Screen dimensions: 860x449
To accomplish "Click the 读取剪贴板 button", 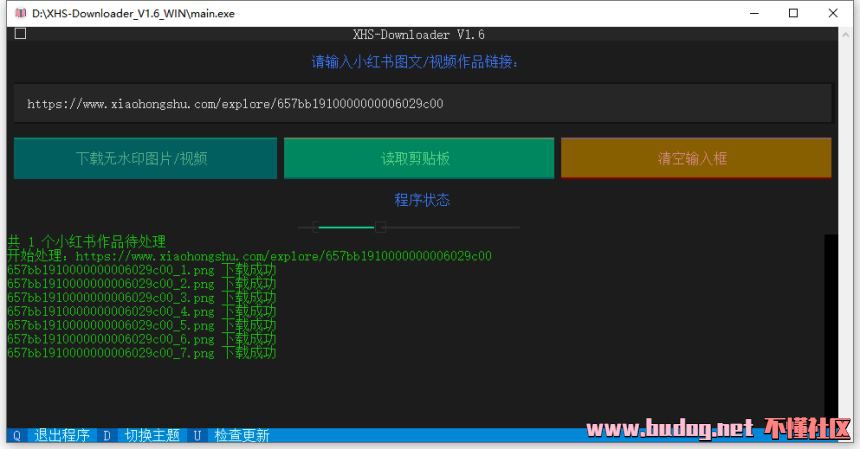I will (x=419, y=158).
